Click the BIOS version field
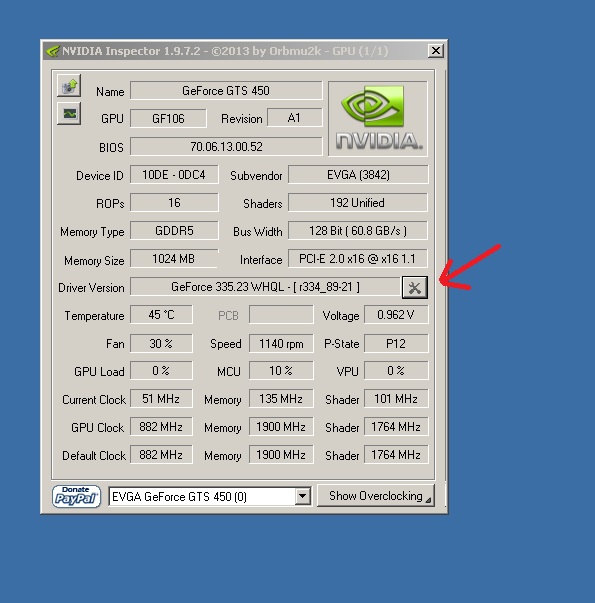595x603 pixels. [x=226, y=147]
